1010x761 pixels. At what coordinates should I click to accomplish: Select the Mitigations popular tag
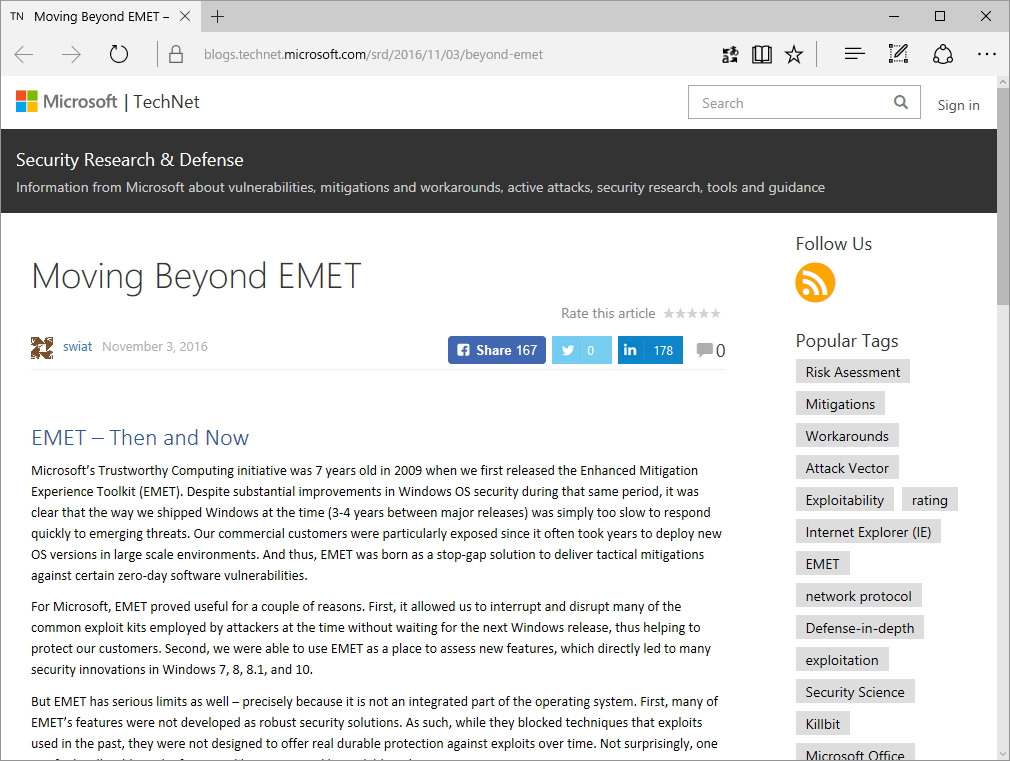pos(840,404)
